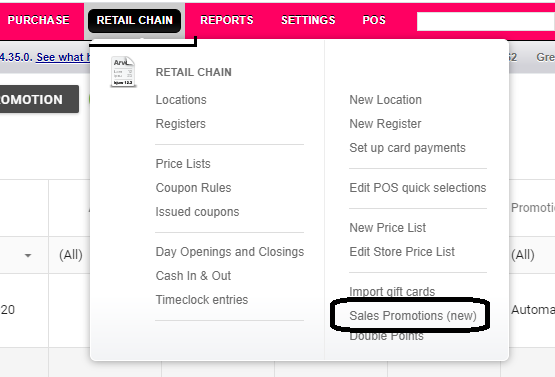Open Issued coupons
555x377 pixels.
pyautogui.click(x=197, y=212)
